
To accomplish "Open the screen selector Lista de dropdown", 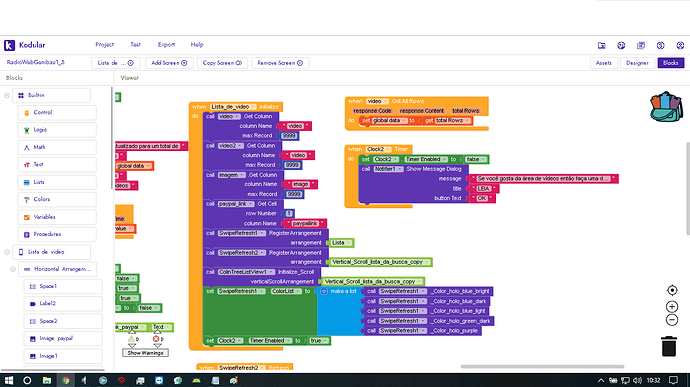I will pyautogui.click(x=116, y=63).
